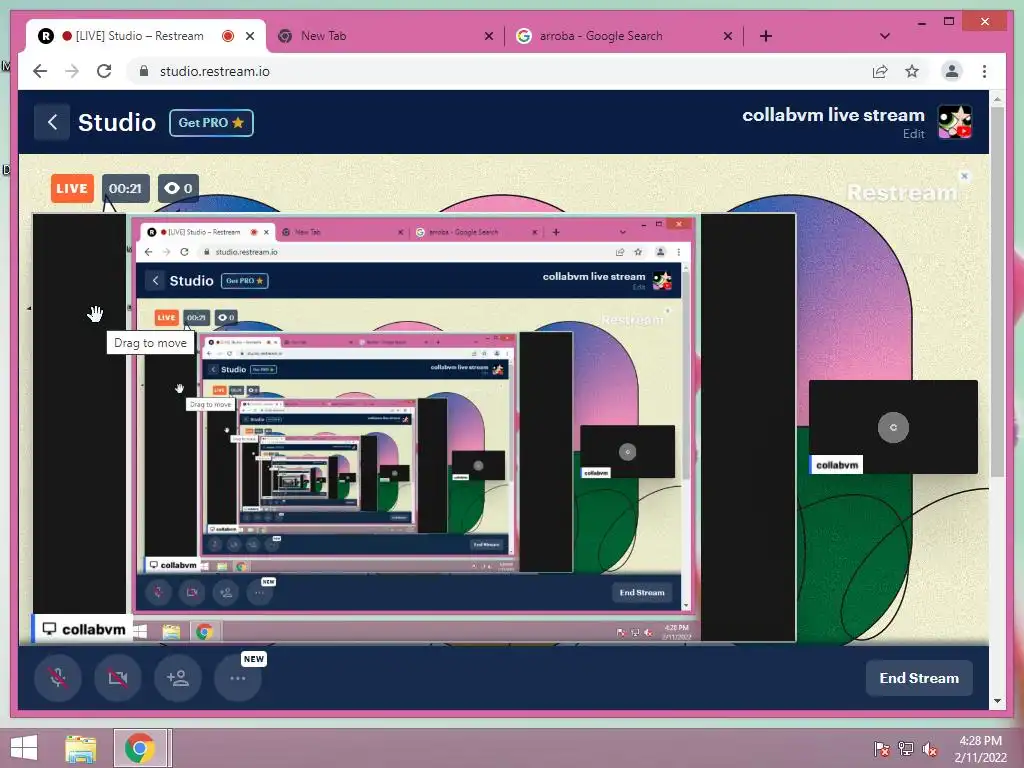The width and height of the screenshot is (1024, 768).
Task: Expand the tab search dropdown arrow
Action: pos(885,36)
